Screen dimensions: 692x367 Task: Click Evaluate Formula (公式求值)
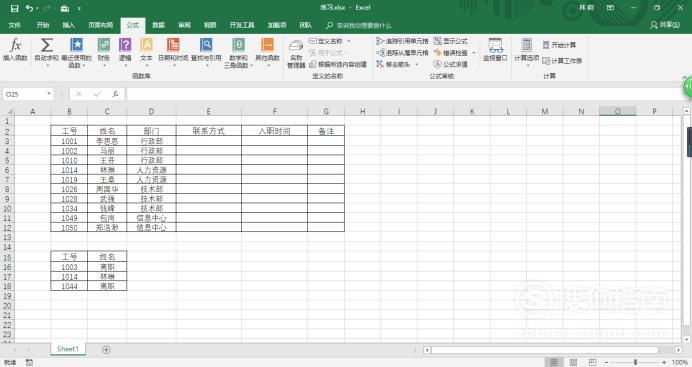coord(451,64)
